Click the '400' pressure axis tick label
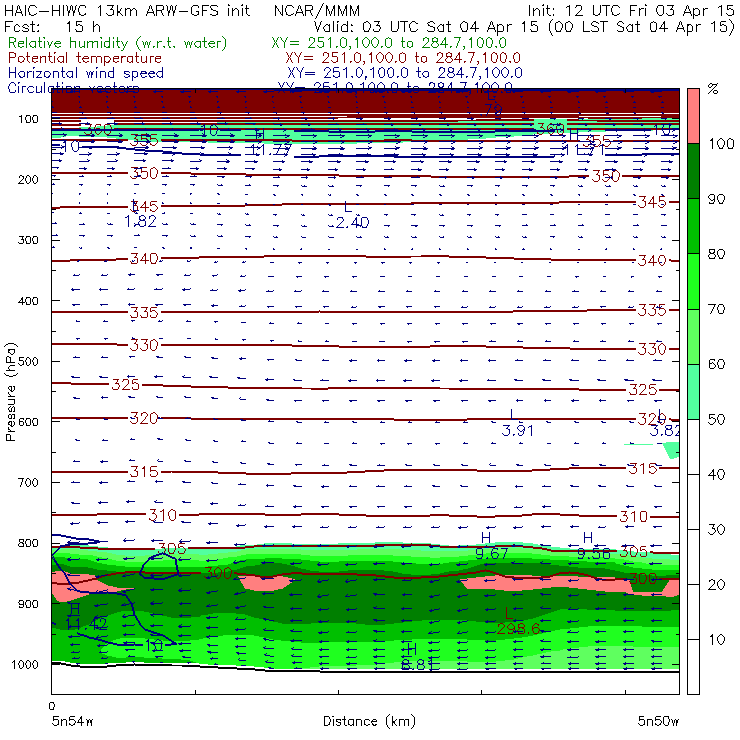 tap(28, 301)
